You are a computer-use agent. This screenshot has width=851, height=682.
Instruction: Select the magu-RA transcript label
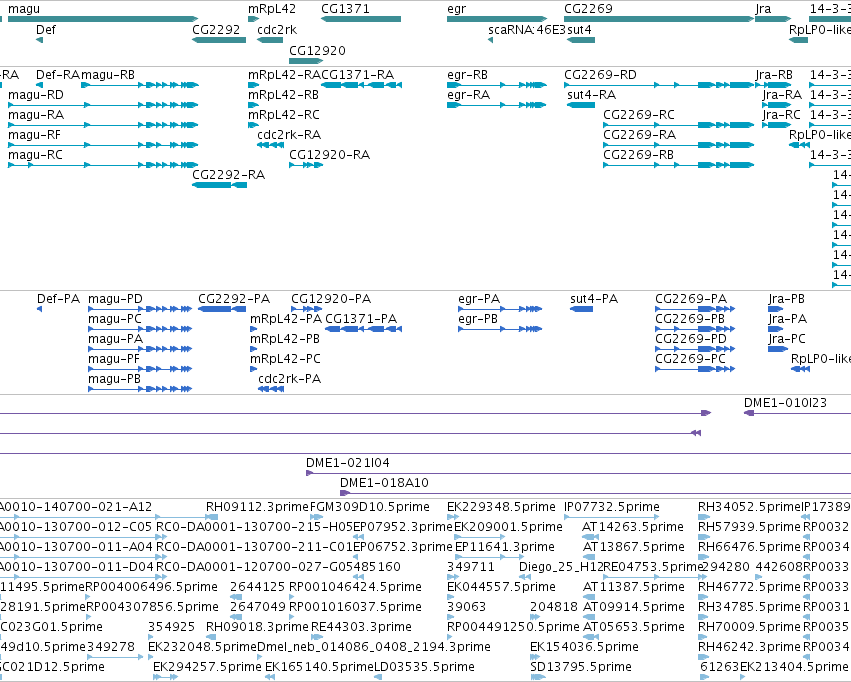tap(36, 115)
